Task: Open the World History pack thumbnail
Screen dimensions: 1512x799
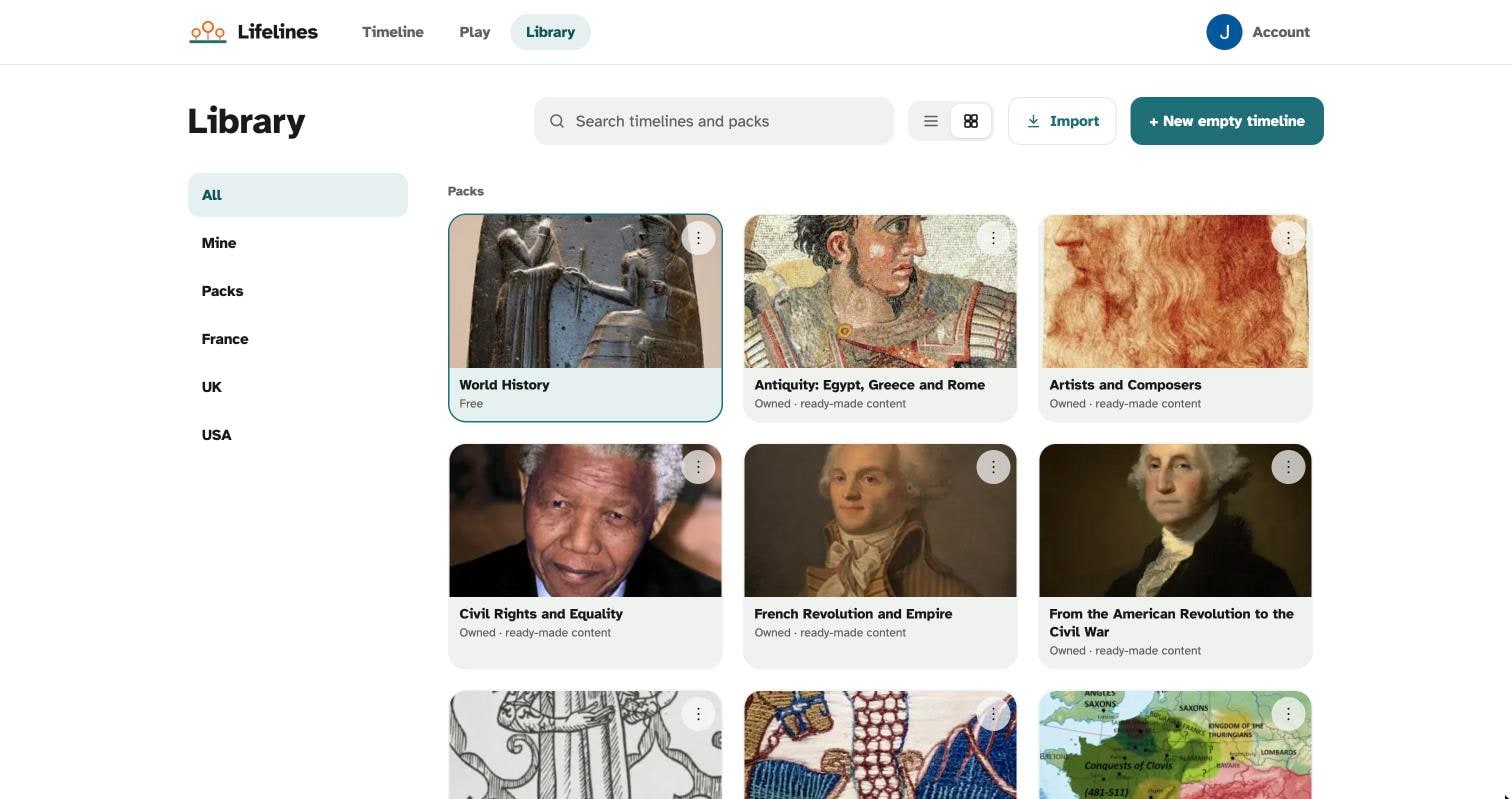Action: [585, 291]
